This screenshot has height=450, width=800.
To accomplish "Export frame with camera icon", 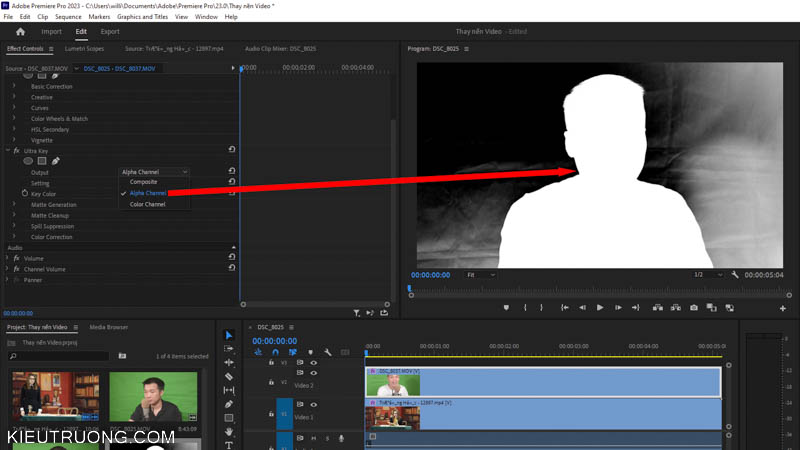I will click(694, 308).
